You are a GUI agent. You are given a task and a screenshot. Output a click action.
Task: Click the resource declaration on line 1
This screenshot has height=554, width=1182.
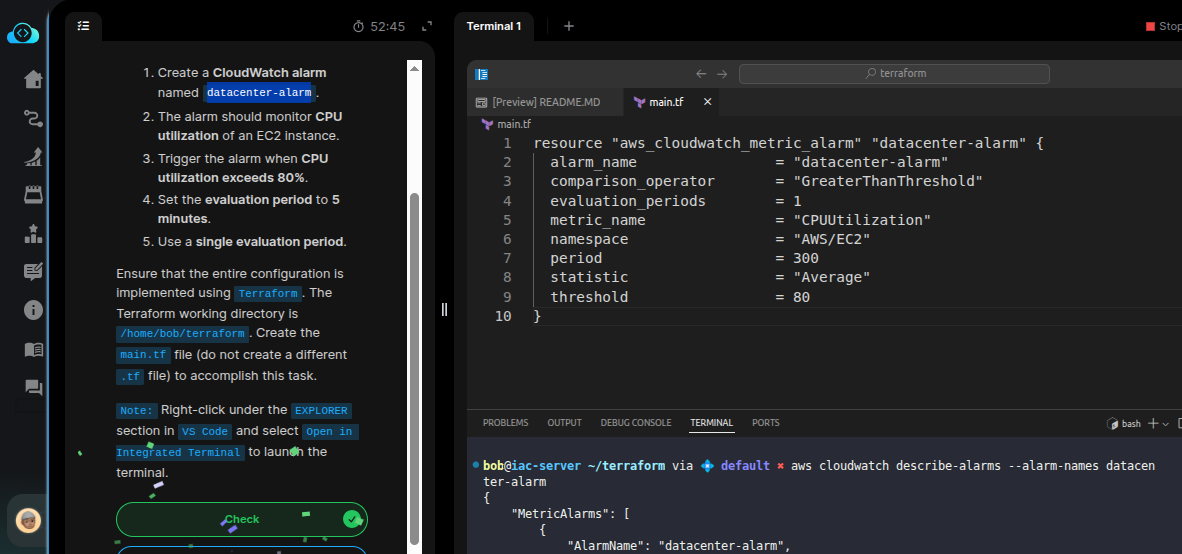pos(788,143)
